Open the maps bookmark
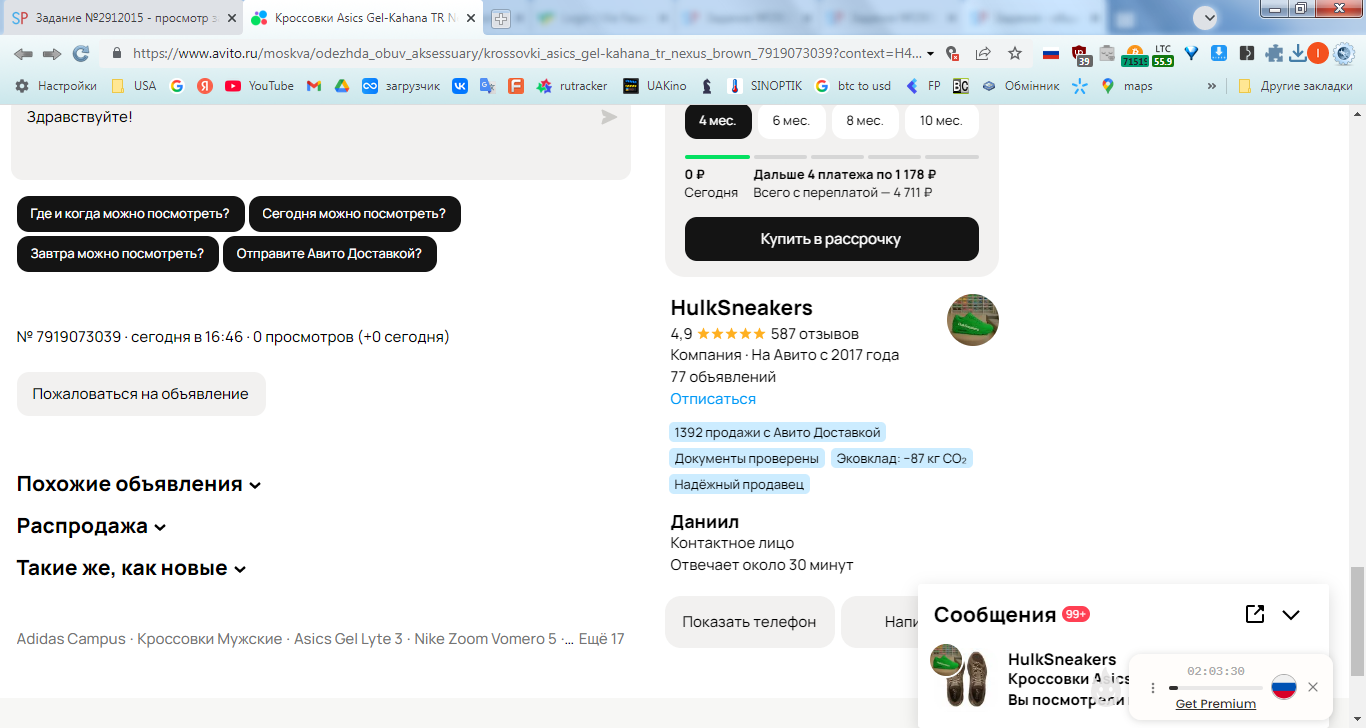Image resolution: width=1366 pixels, height=728 pixels. pyautogui.click(x=1126, y=86)
